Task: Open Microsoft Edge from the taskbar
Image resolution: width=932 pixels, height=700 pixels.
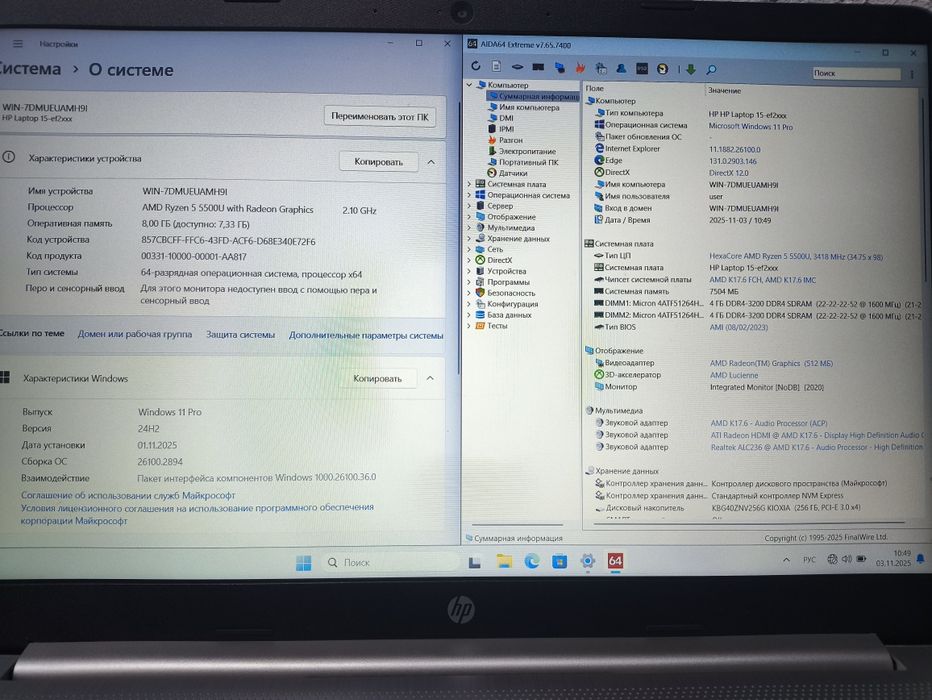Action: point(532,560)
